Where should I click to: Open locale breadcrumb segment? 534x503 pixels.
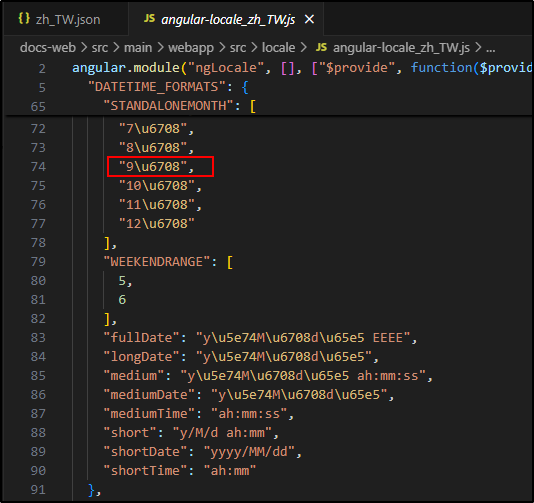click(x=278, y=48)
